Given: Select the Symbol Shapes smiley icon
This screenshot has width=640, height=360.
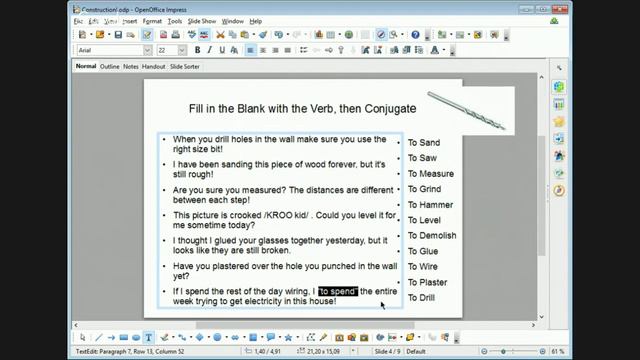Looking at the screenshot, I should (x=218, y=338).
